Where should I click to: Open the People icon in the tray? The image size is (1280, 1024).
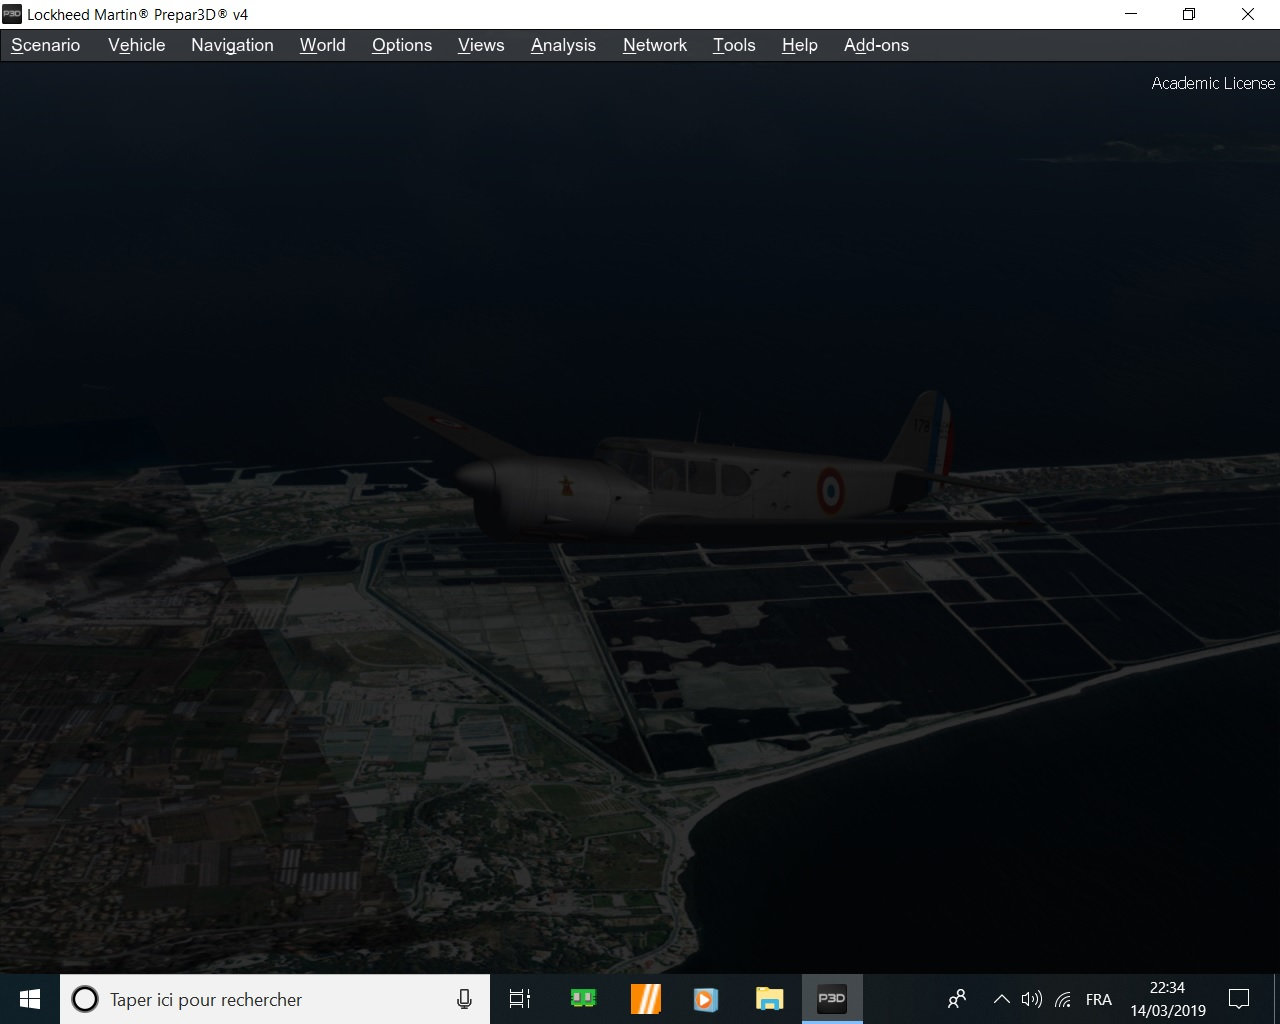click(957, 999)
